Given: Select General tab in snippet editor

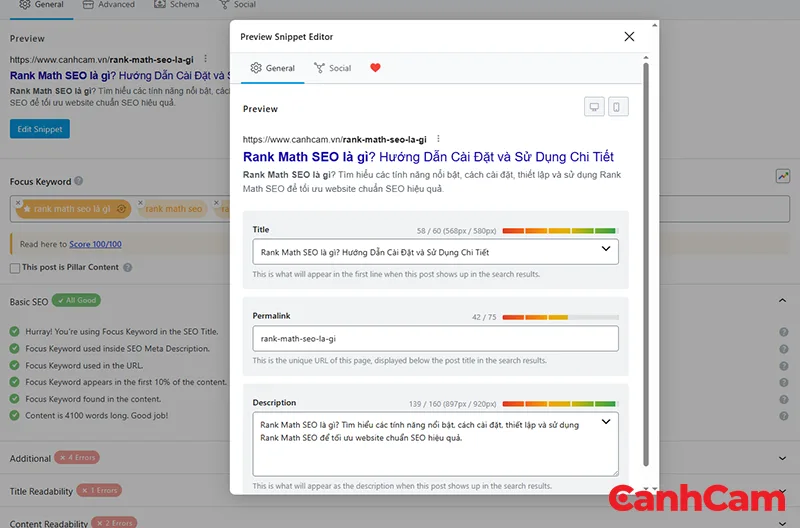Looking at the screenshot, I should pos(272,68).
